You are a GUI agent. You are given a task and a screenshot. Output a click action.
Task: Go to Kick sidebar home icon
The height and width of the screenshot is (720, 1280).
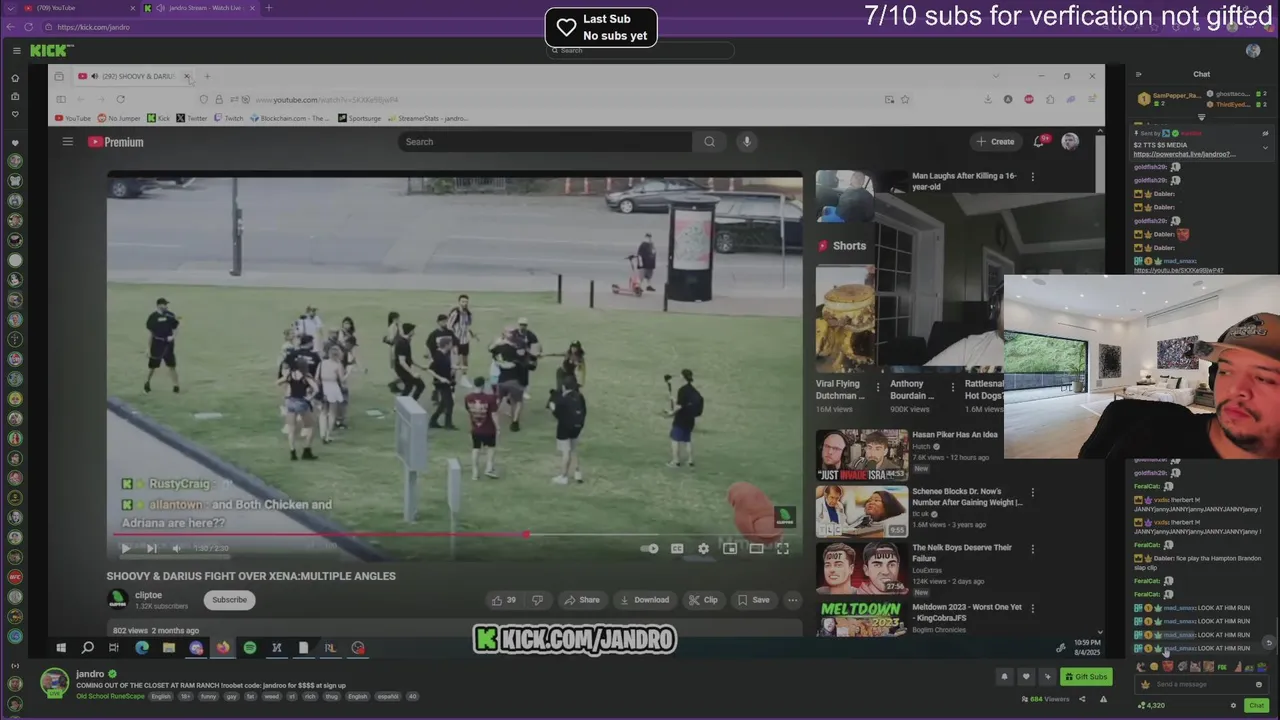point(15,78)
